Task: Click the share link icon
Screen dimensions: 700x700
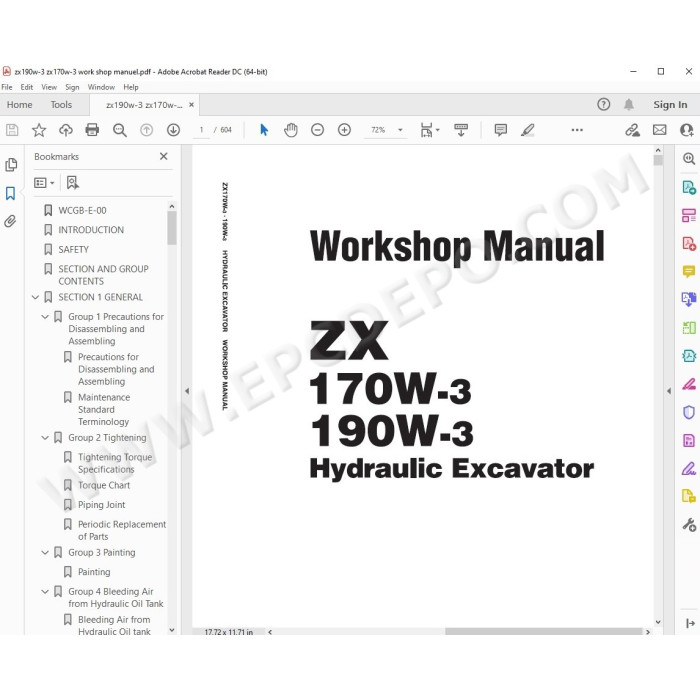Action: [632, 130]
